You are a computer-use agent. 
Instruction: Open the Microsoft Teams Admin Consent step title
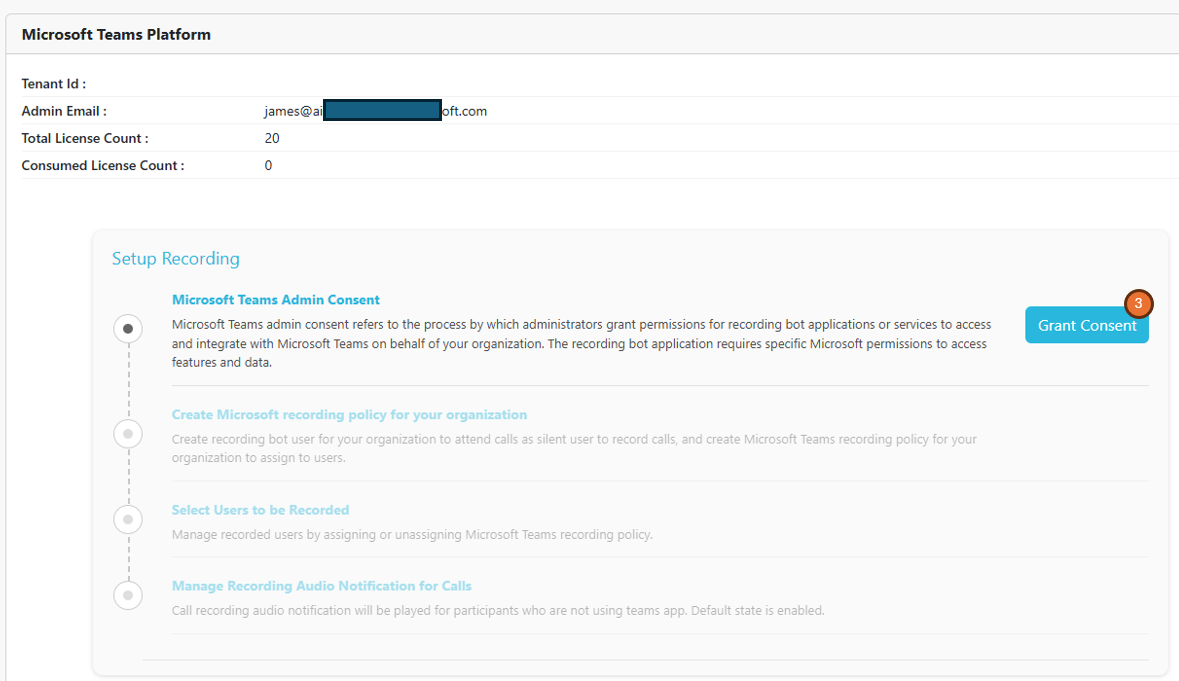[276, 300]
